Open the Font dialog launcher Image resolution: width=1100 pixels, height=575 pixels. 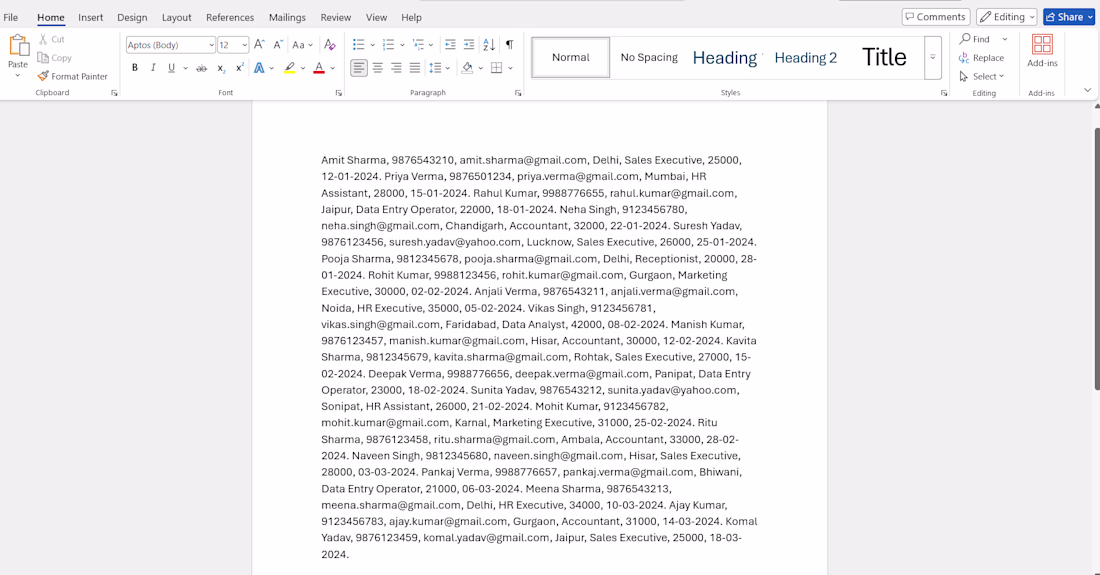(x=338, y=93)
